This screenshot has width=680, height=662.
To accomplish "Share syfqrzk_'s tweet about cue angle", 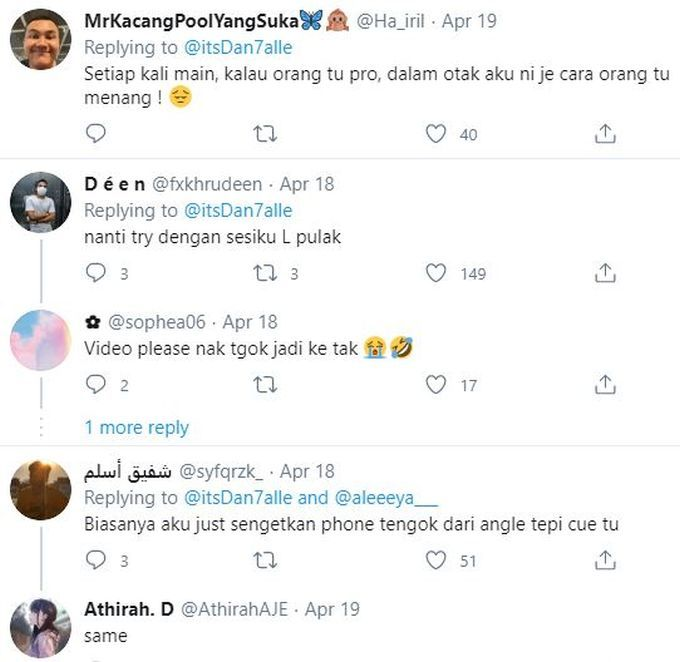I will [x=605, y=561].
